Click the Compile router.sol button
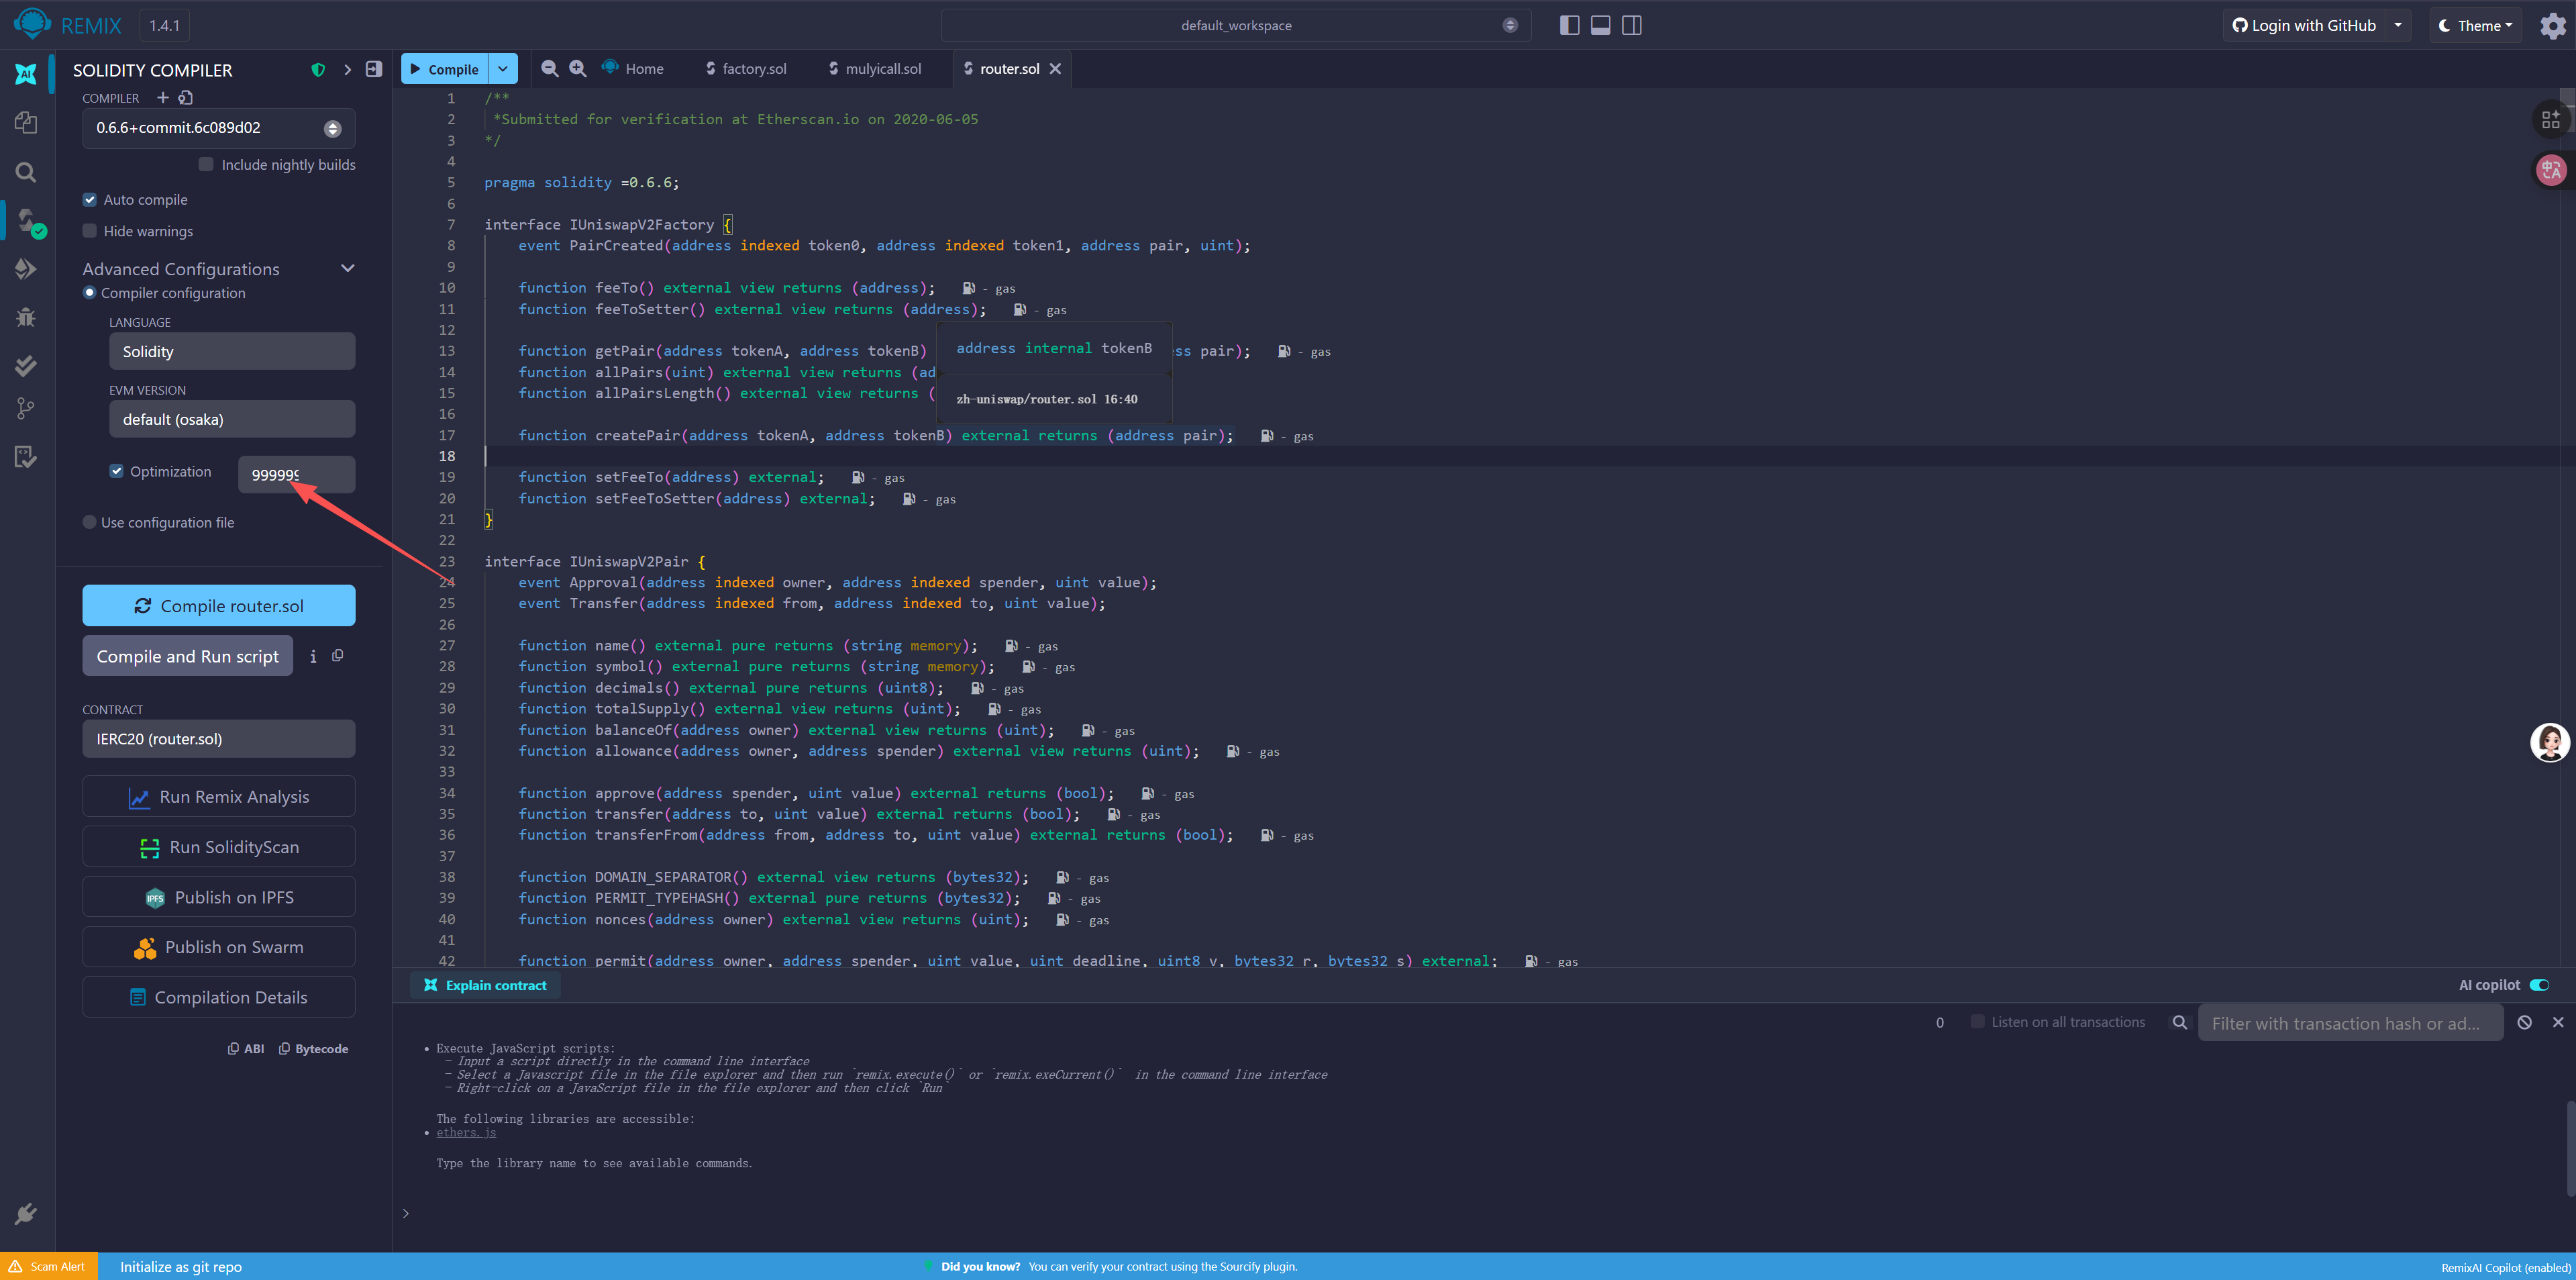Viewport: 2576px width, 1280px height. pyautogui.click(x=218, y=606)
